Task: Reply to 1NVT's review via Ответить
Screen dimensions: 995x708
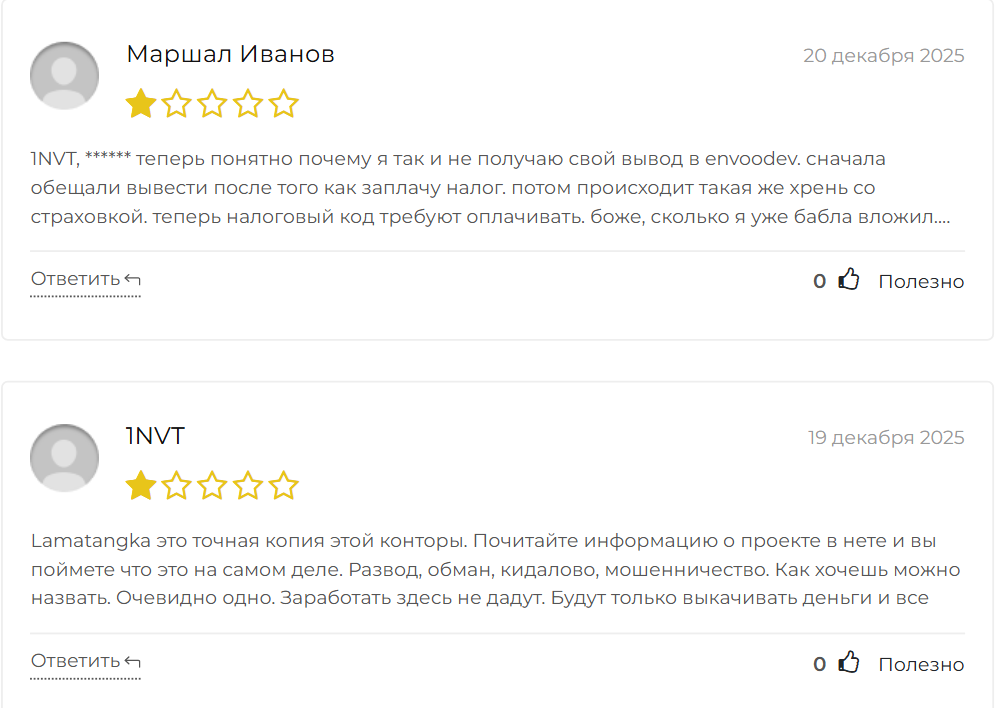Action: click(85, 662)
